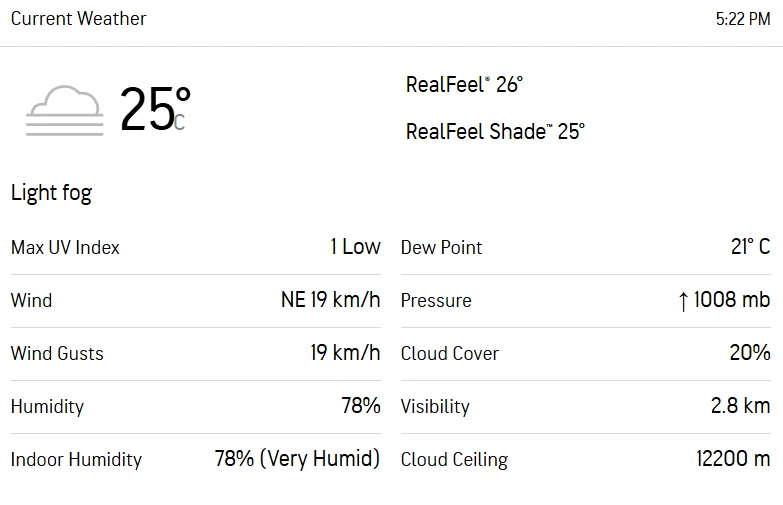The image size is (783, 505).
Task: Click the Dew Point 21° C value
Action: point(751,247)
